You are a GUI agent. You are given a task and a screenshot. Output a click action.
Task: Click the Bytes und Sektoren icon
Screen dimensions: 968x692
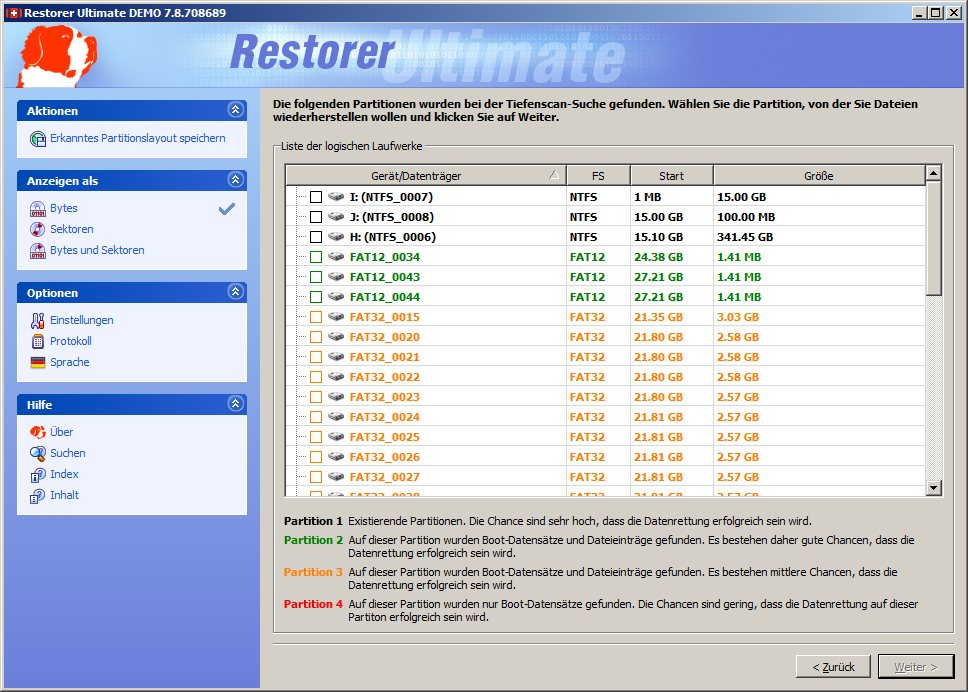point(38,251)
